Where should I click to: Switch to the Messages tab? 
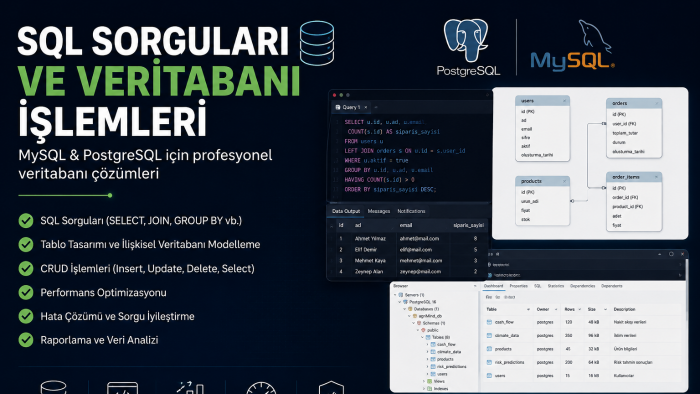[379, 211]
